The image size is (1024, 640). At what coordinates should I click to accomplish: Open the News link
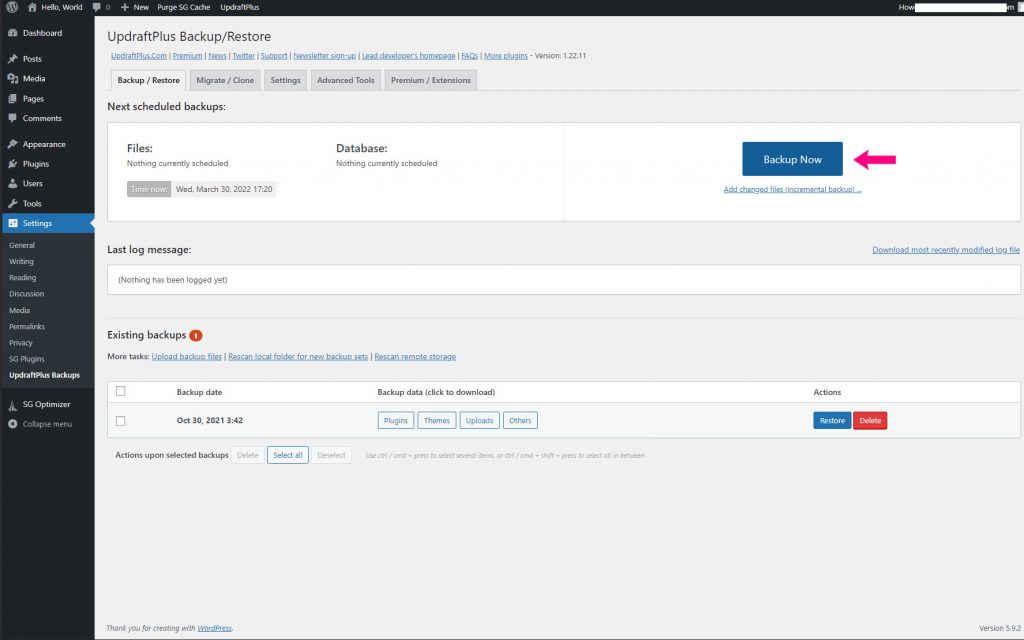tap(217, 56)
